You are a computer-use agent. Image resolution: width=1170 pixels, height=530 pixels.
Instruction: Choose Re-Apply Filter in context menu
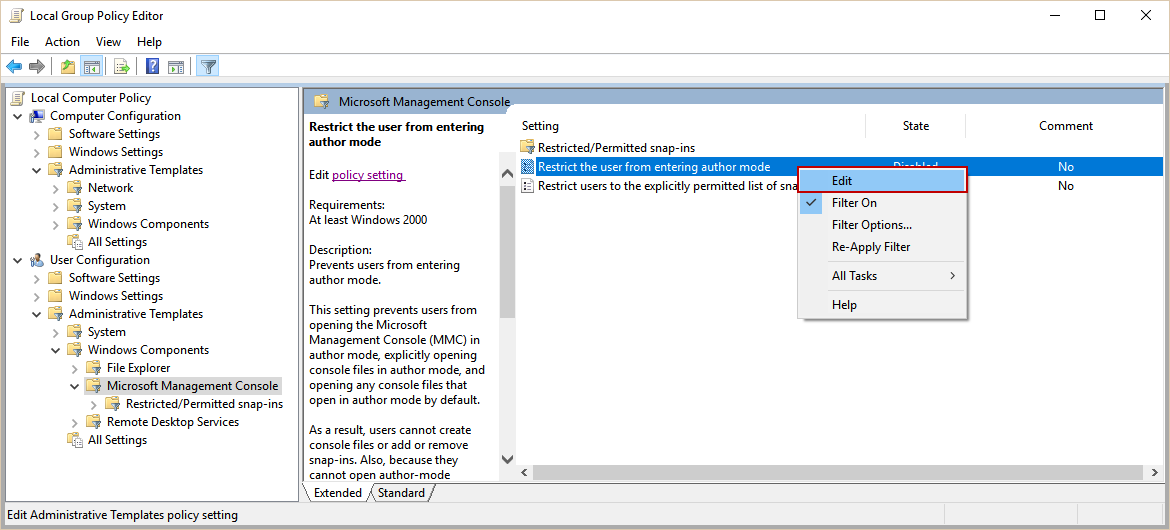[x=883, y=246]
